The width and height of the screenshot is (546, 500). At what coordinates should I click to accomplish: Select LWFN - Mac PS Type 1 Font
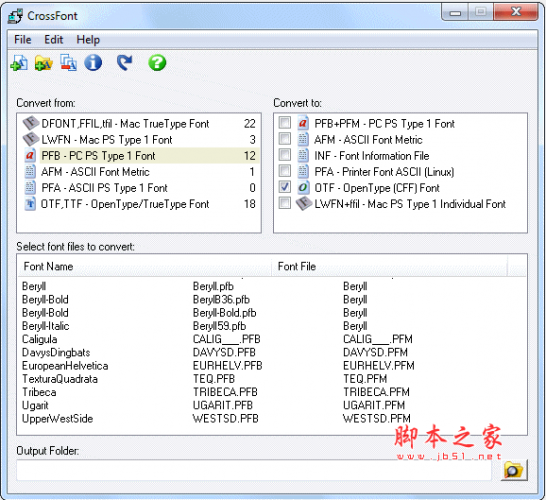pos(139,139)
